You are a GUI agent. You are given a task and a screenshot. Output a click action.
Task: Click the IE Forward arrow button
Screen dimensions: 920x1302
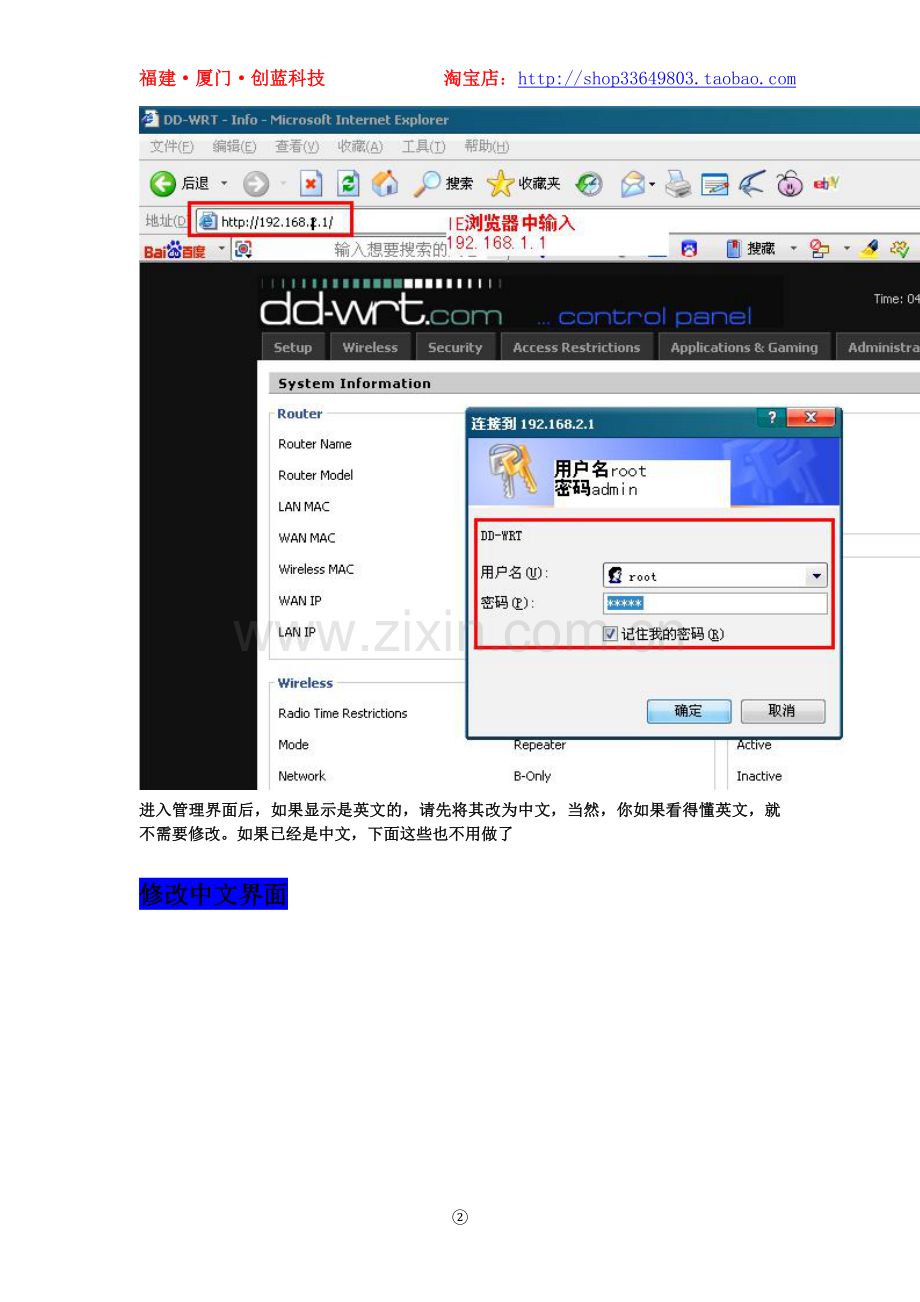[x=256, y=184]
